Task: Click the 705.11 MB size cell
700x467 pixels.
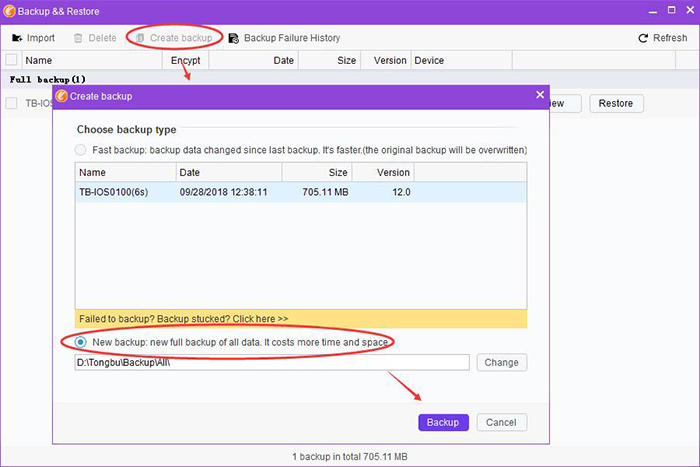Action: pos(325,192)
